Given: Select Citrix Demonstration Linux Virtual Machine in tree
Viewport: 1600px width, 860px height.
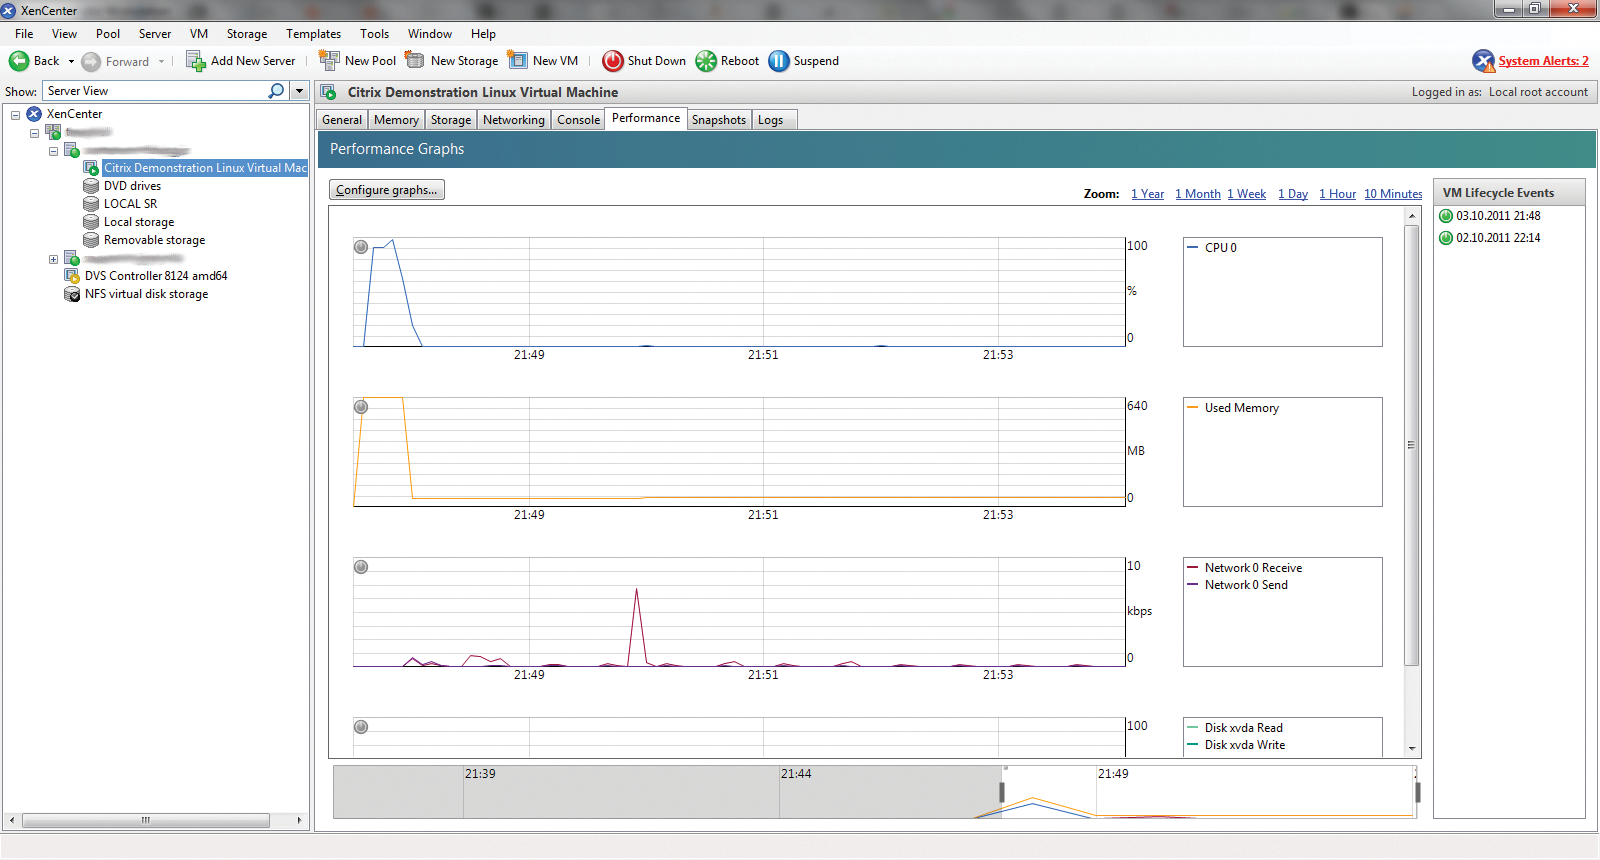Looking at the screenshot, I should tap(205, 168).
